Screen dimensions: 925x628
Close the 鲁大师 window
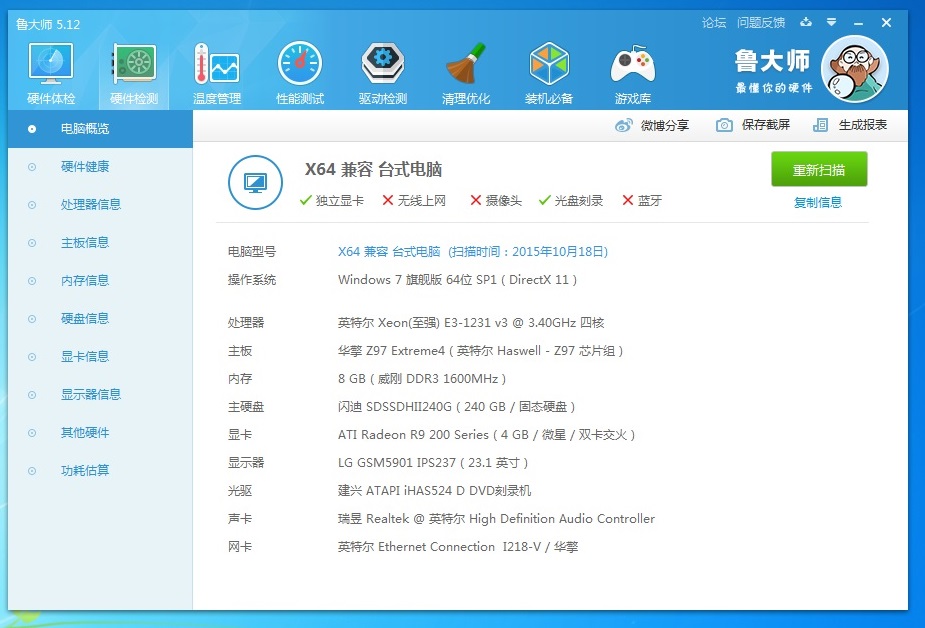886,22
